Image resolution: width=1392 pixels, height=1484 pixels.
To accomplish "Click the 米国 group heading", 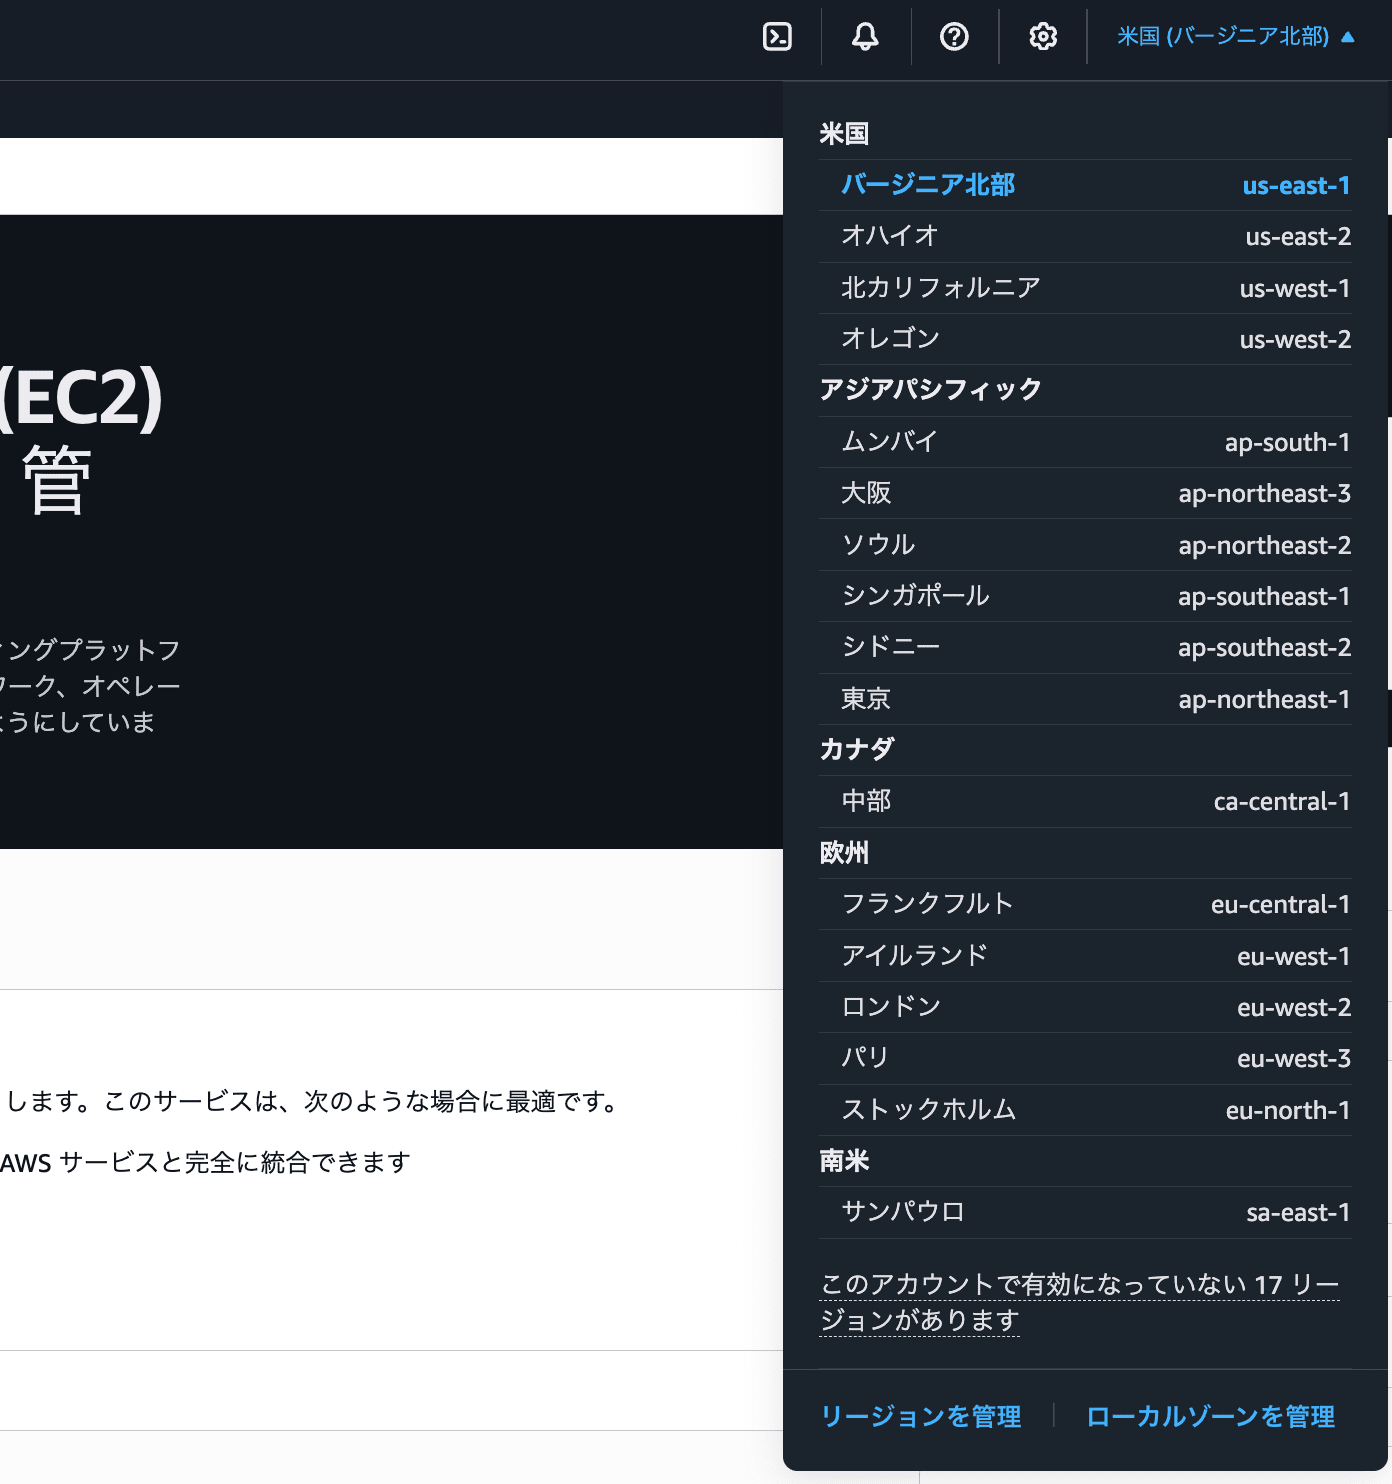I will [x=844, y=134].
